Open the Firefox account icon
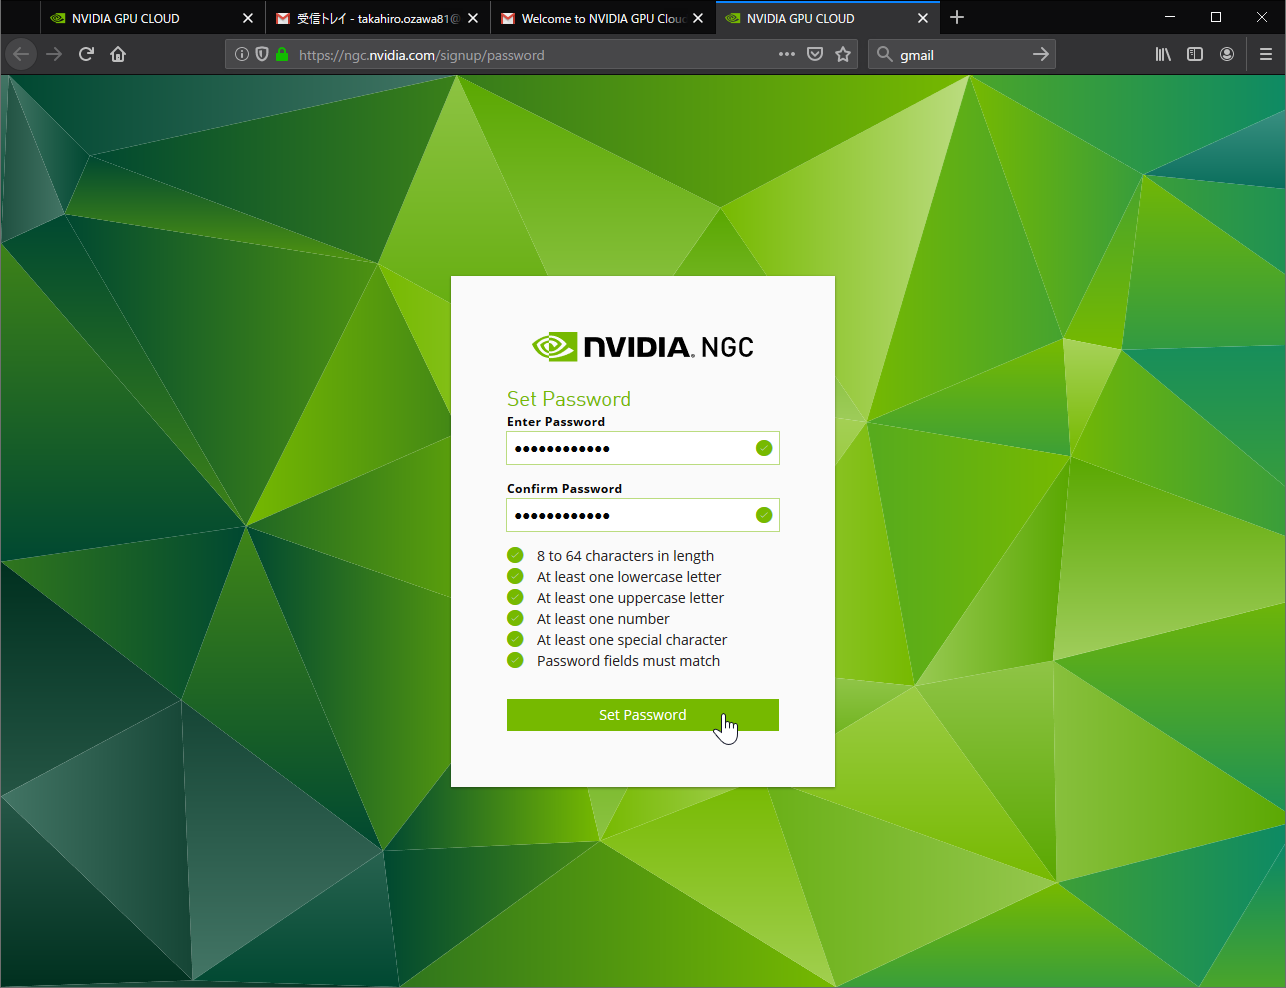This screenshot has height=988, width=1286. pyautogui.click(x=1227, y=54)
